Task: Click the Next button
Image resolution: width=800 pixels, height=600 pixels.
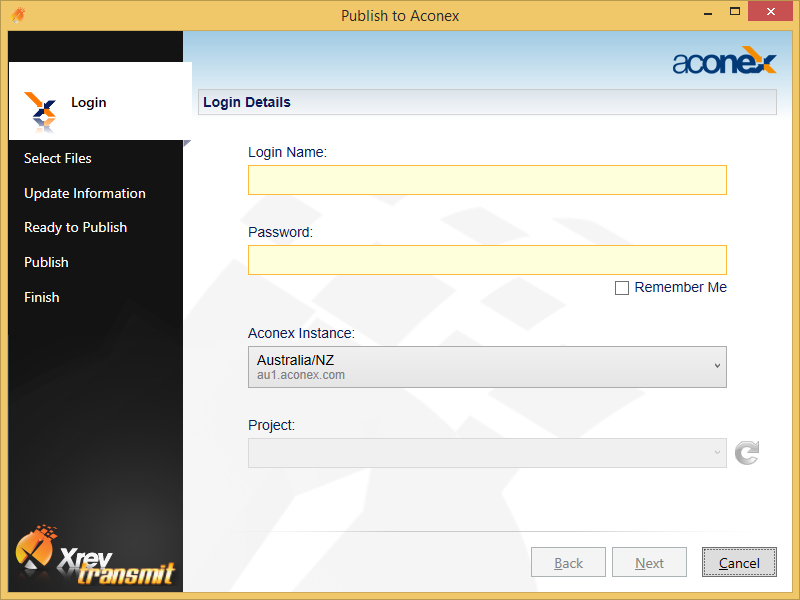Action: (649, 562)
